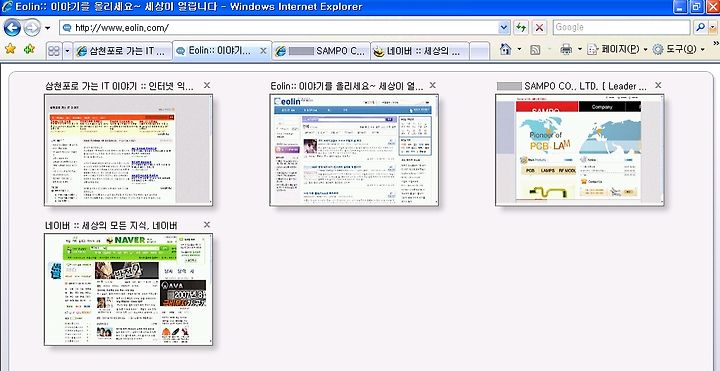Click the 삼천포로 가는 IT 이야기 thumbnail title
Viewport: 720px width, 371px height.
pos(119,86)
